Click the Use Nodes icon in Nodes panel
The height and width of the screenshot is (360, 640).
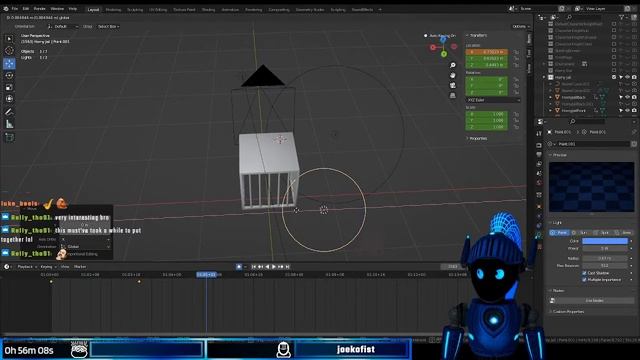pyautogui.click(x=552, y=300)
